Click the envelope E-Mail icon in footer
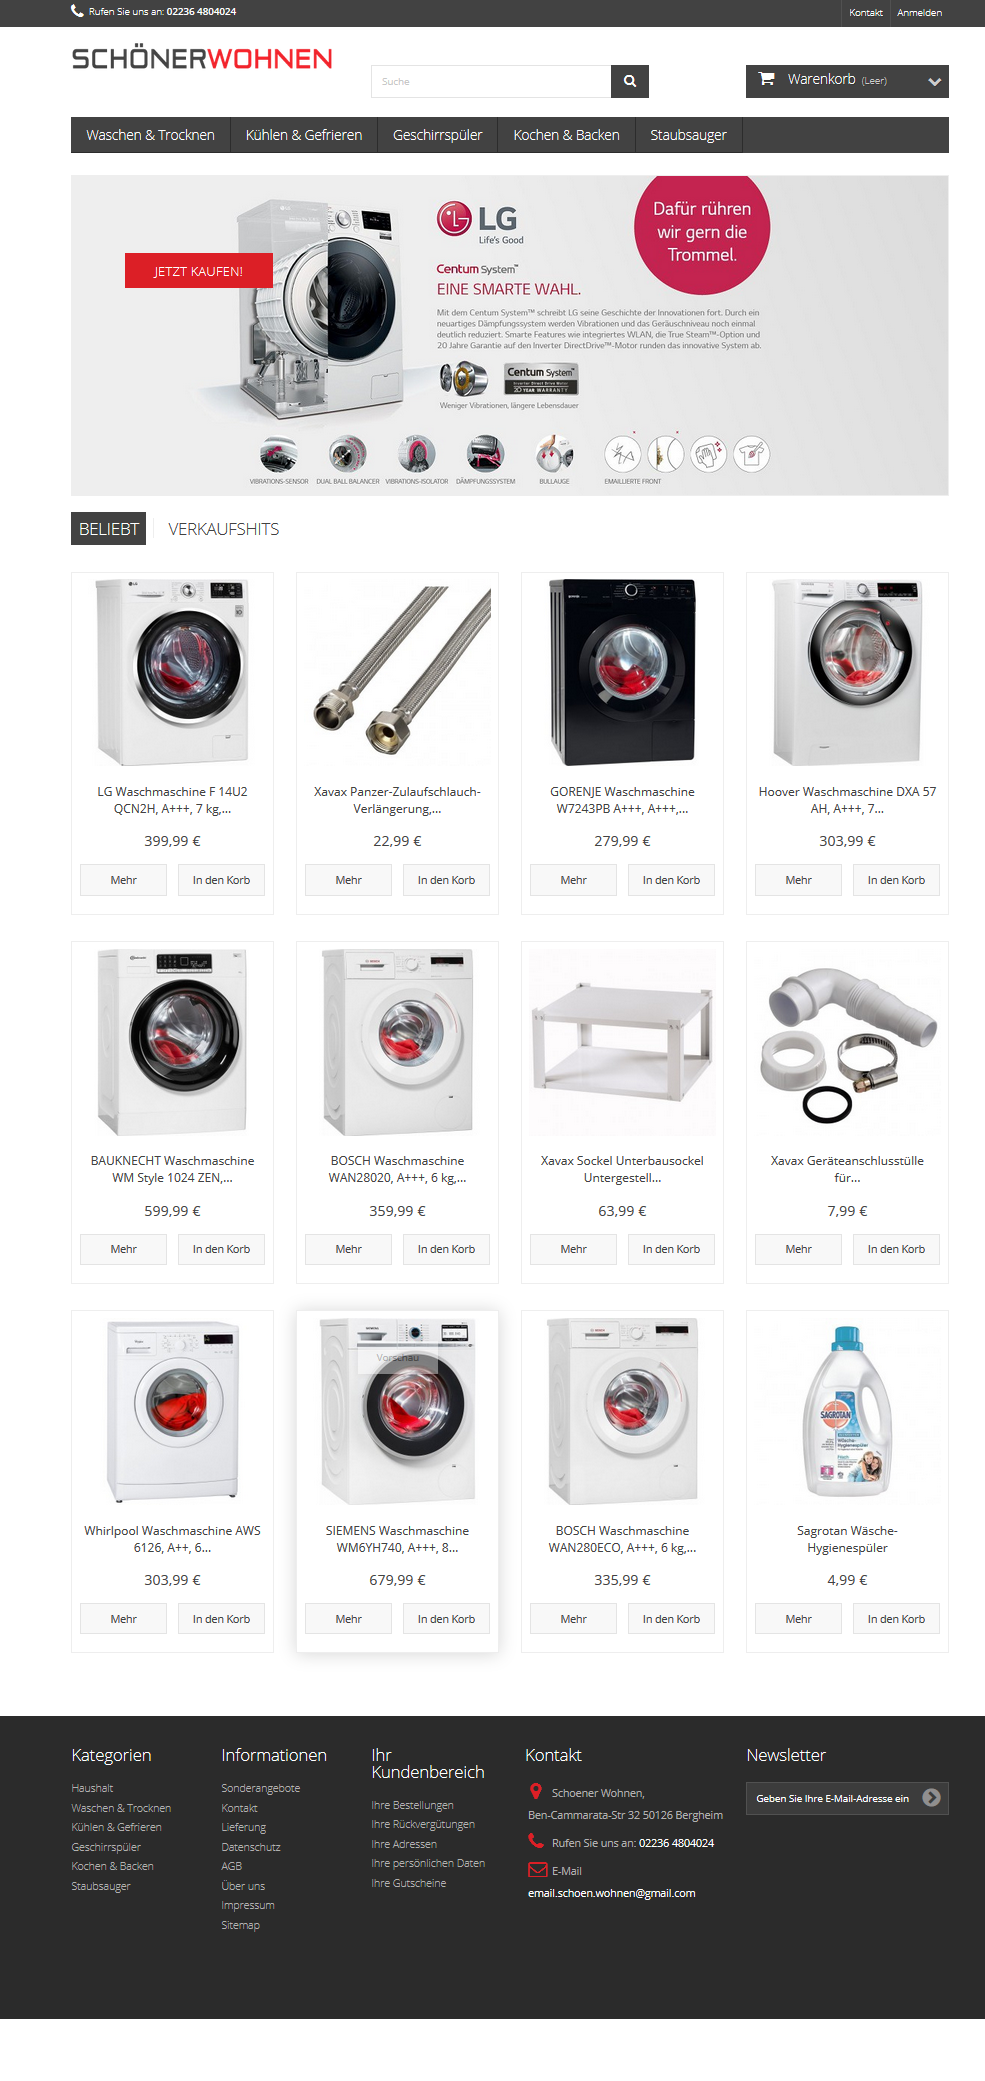 click(x=537, y=1870)
